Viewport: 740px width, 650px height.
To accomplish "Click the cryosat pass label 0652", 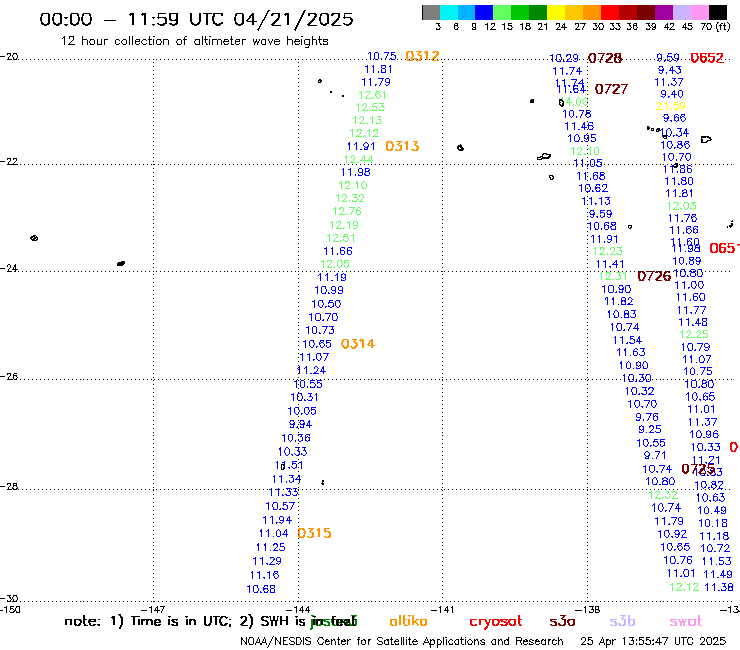I will pos(707,58).
